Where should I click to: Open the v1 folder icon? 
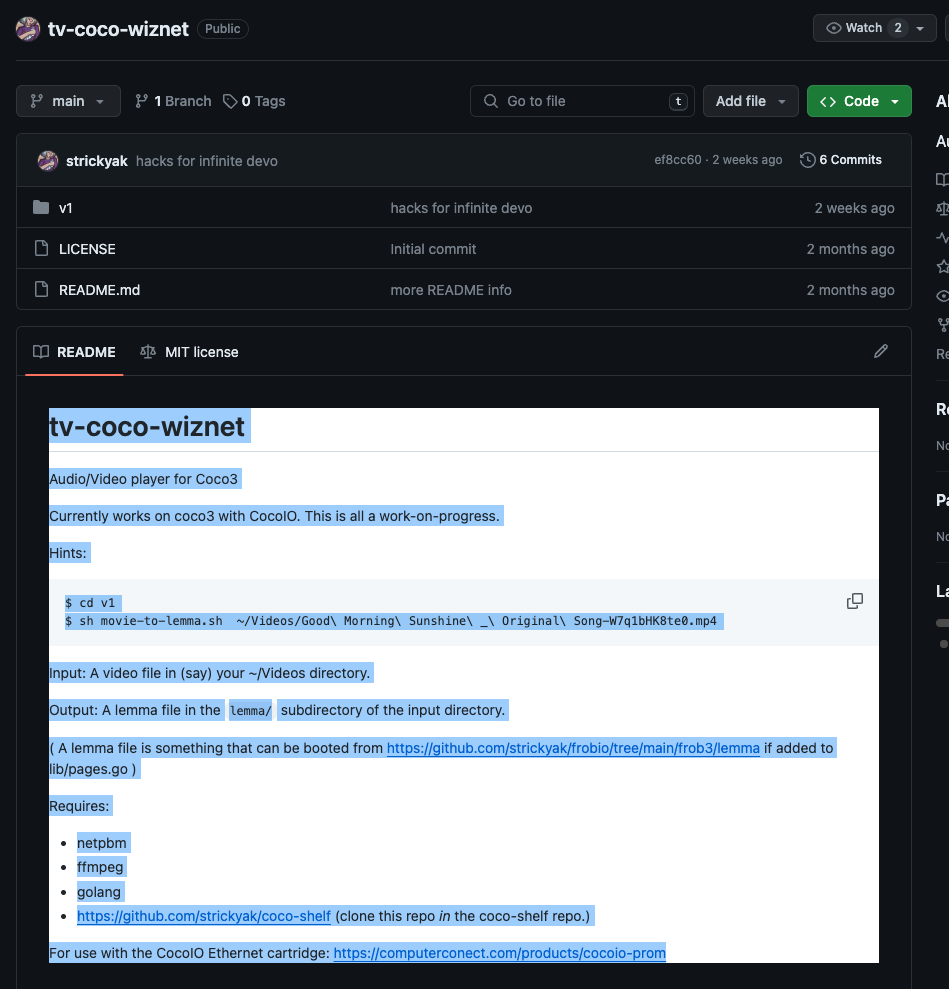click(41, 208)
